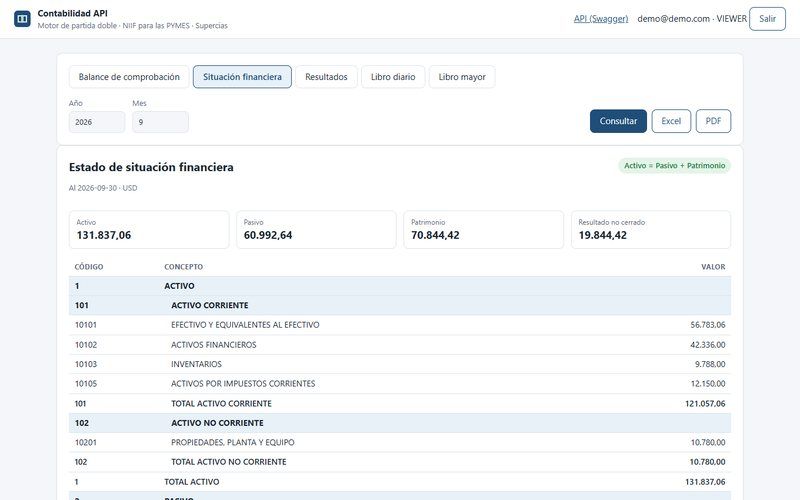Image resolution: width=800 pixels, height=500 pixels.
Task: Select the Activo summary card 131.837,06
Action: pos(149,230)
